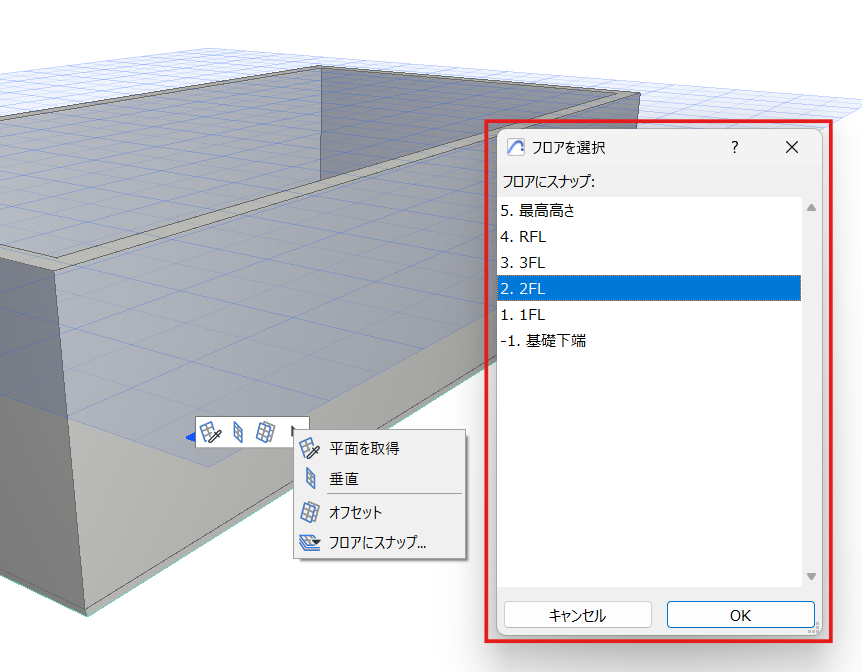Select 3. 3FL in floor list
The width and height of the screenshot is (862, 672).
649,263
